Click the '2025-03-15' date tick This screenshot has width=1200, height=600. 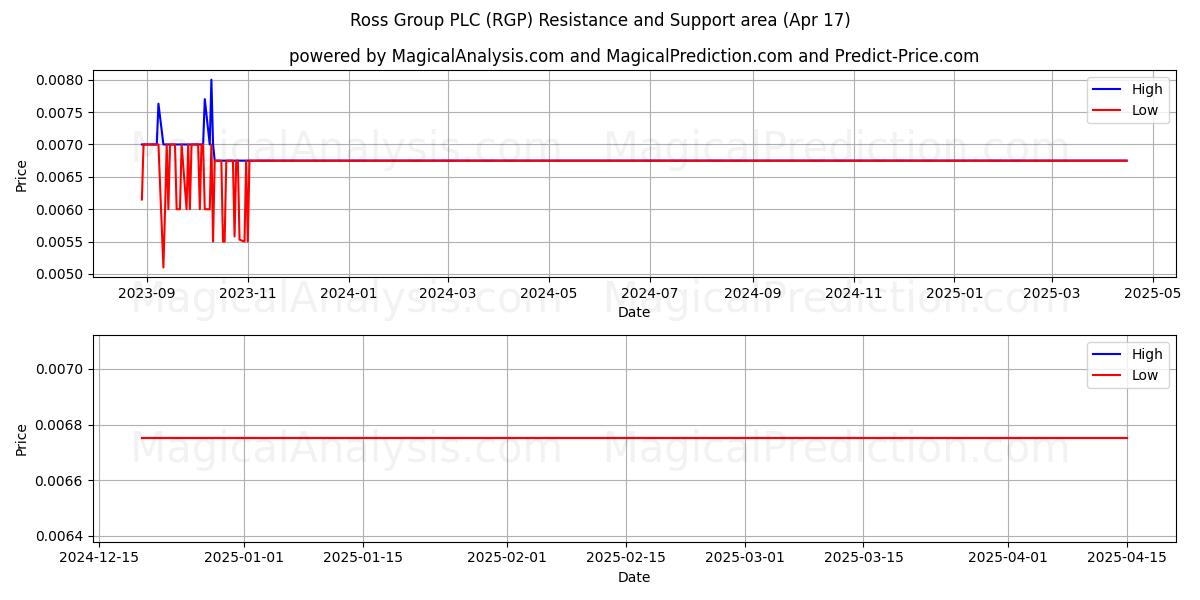point(864,559)
